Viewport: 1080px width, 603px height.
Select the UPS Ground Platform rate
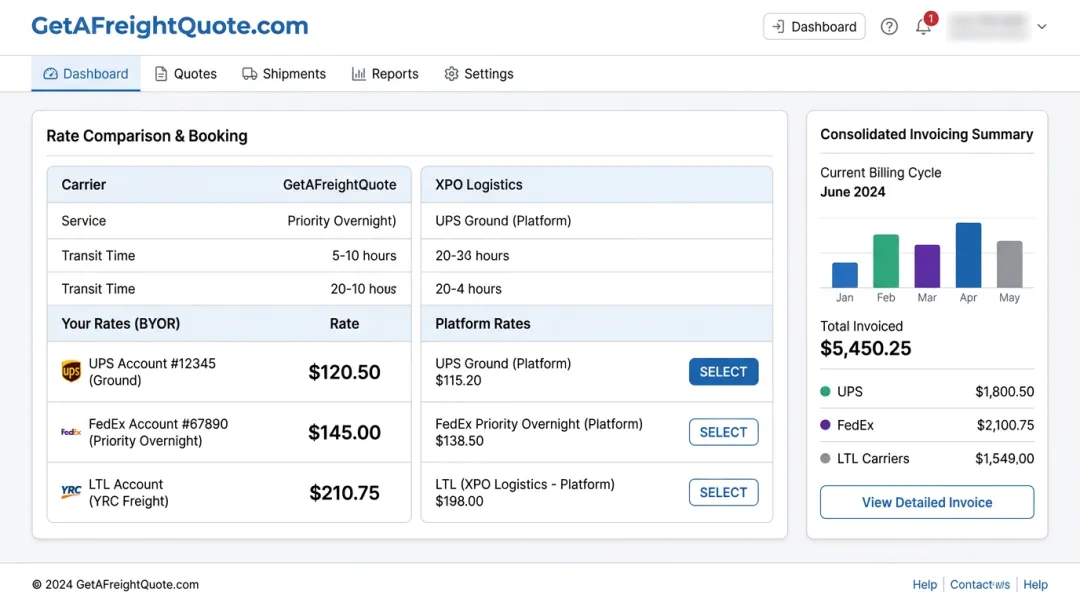tap(723, 371)
